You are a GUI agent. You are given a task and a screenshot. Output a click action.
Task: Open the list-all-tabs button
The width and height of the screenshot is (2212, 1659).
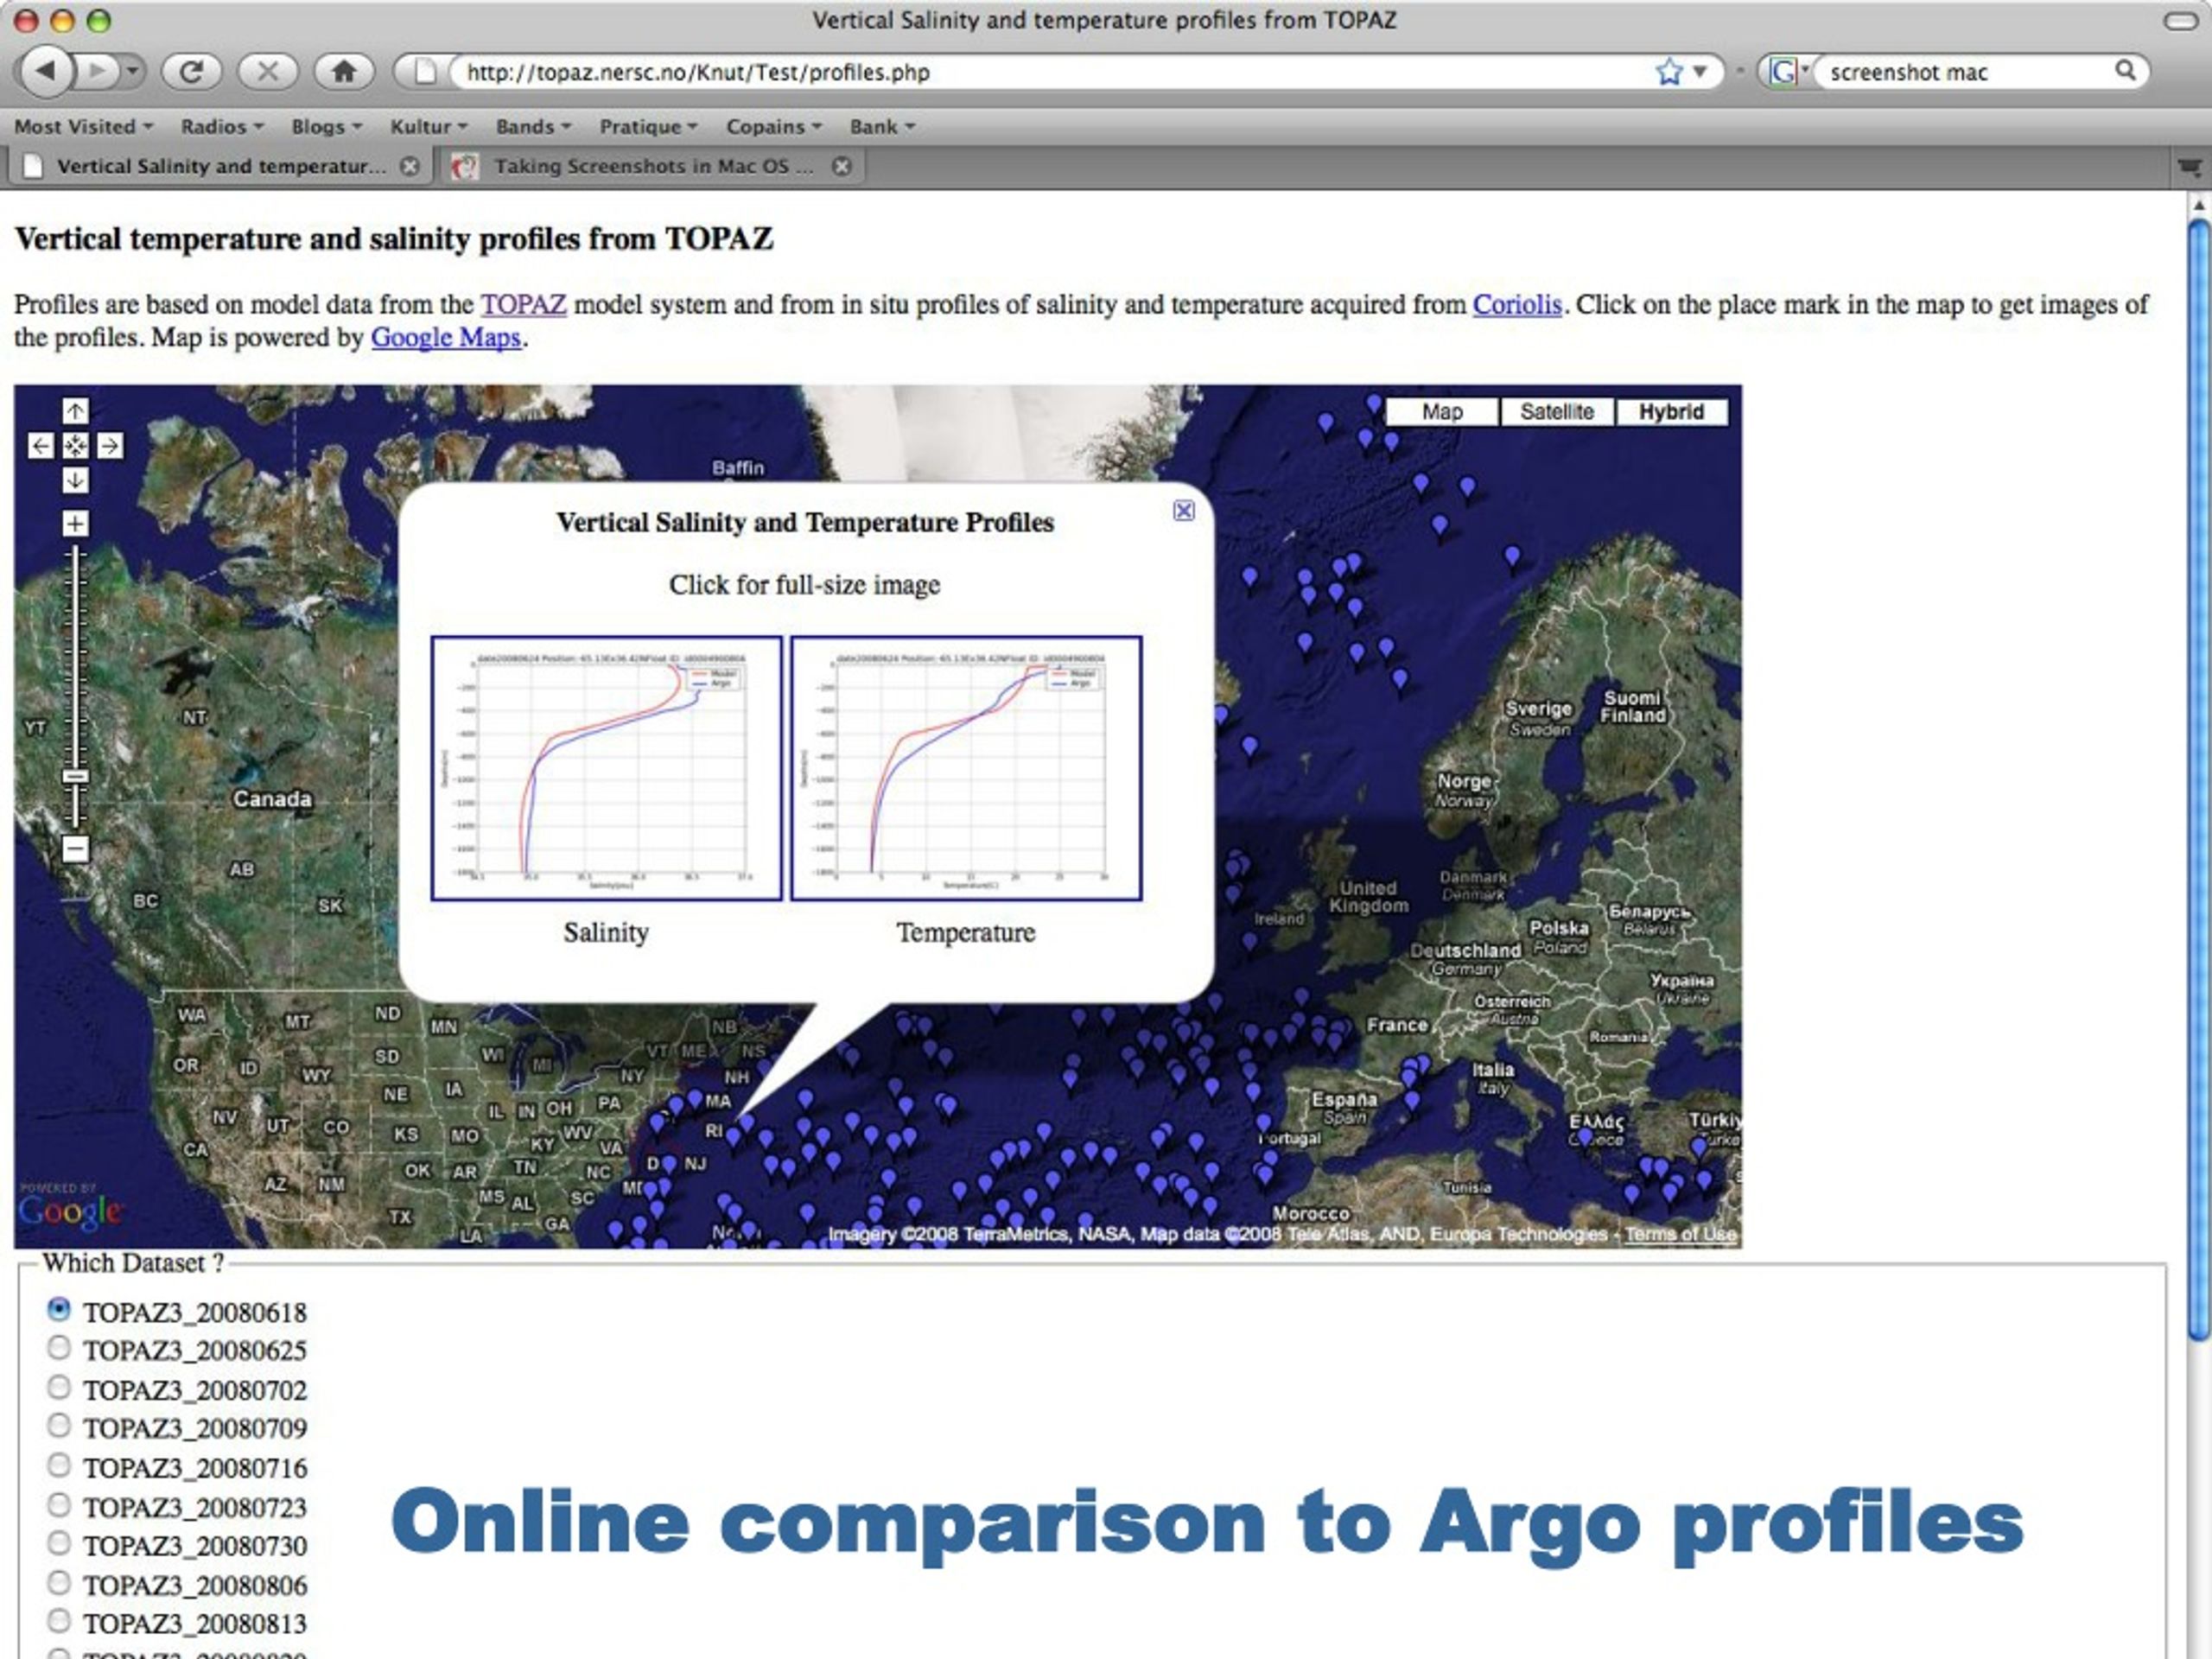(x=2189, y=167)
